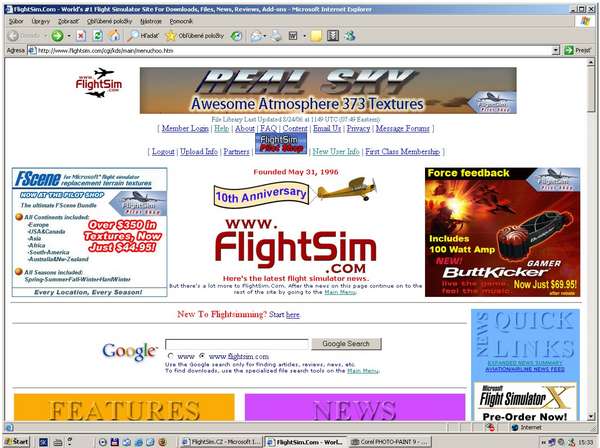Click the FScene terrain textures ad
The height and width of the screenshot is (448, 600).
90,232
